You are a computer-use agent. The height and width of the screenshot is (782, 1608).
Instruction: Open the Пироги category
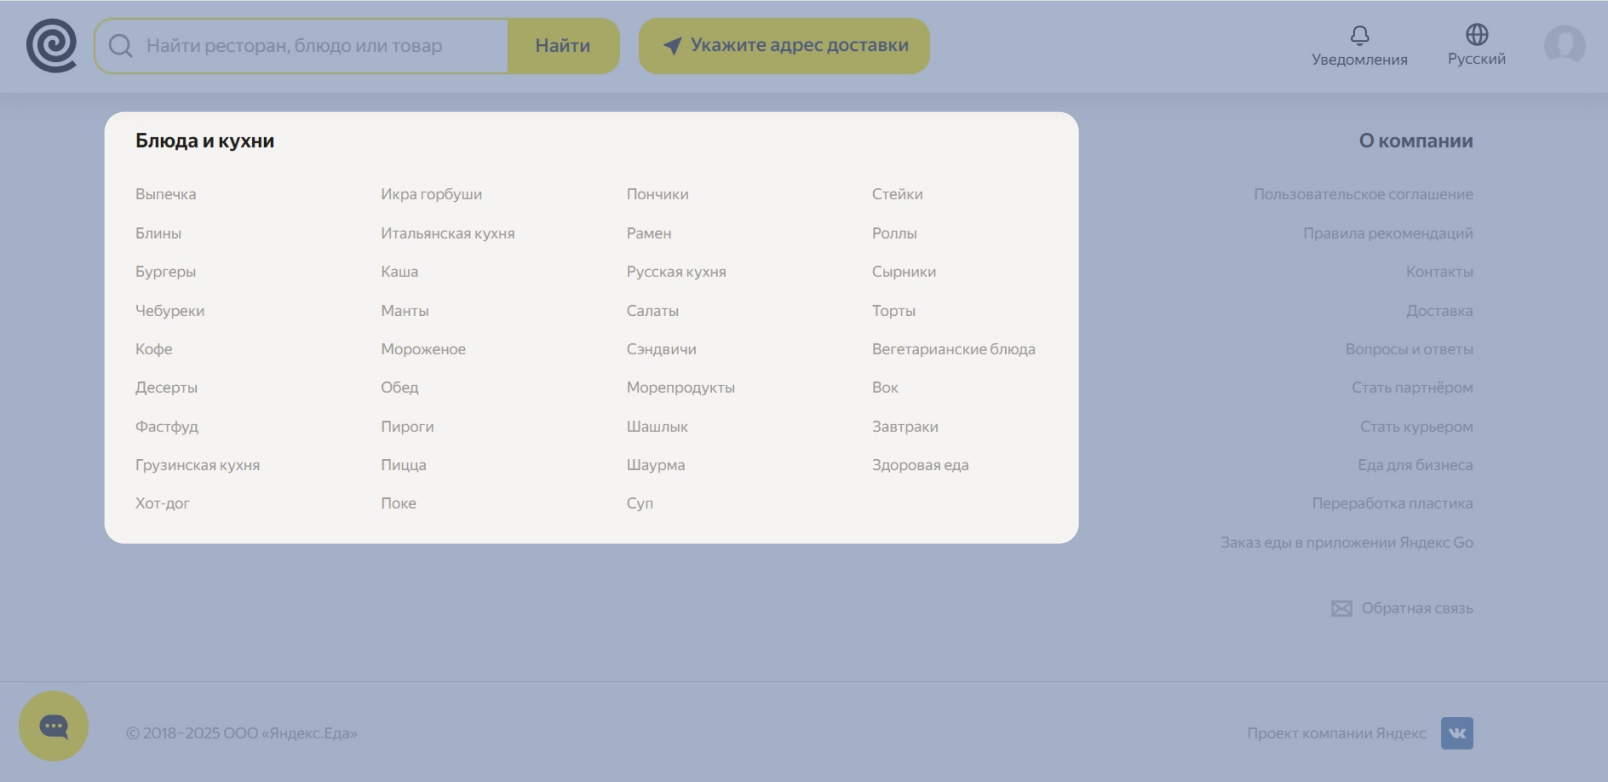tap(407, 427)
